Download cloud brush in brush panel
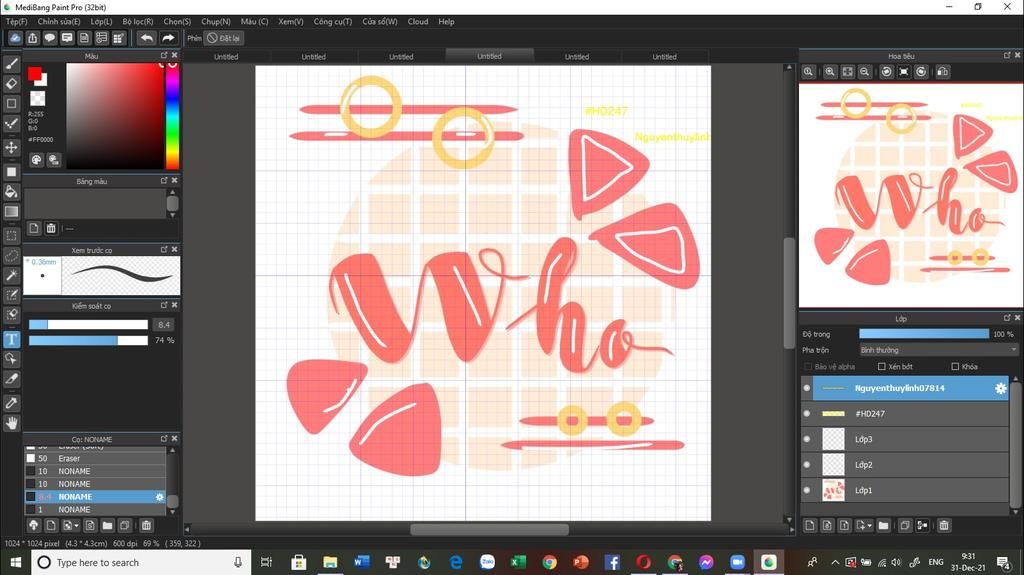 coord(34,525)
